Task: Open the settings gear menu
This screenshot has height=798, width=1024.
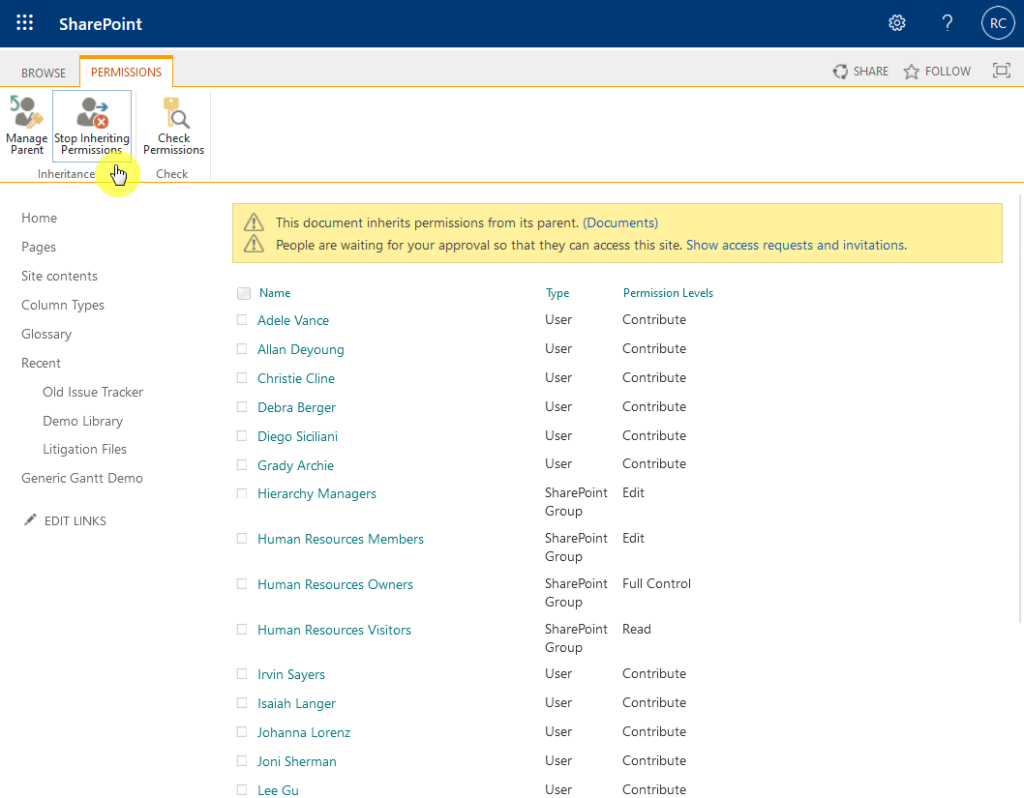Action: [x=897, y=24]
